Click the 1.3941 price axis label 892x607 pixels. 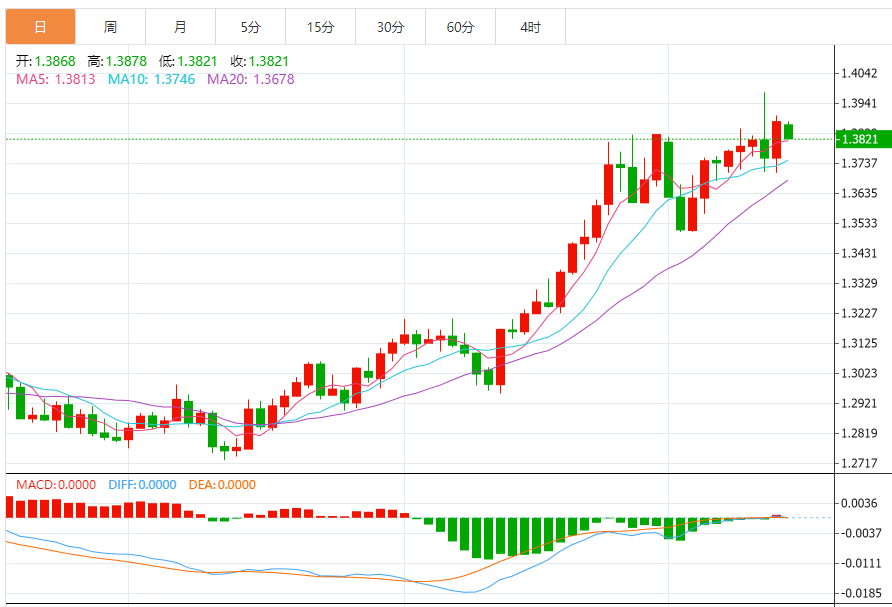(859, 103)
